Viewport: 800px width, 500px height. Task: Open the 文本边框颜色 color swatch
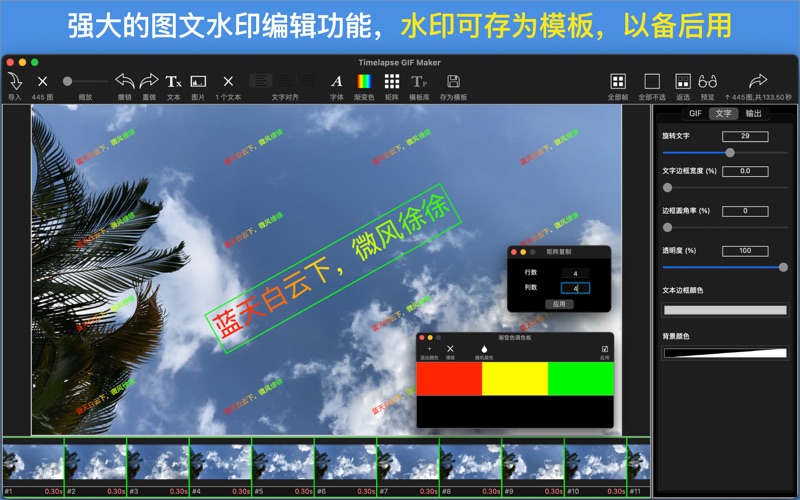[725, 310]
